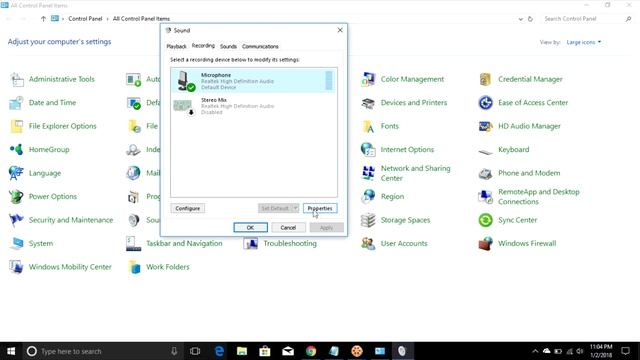Open Taskbar and Navigation icon
The image size is (640, 360).
(x=134, y=243)
